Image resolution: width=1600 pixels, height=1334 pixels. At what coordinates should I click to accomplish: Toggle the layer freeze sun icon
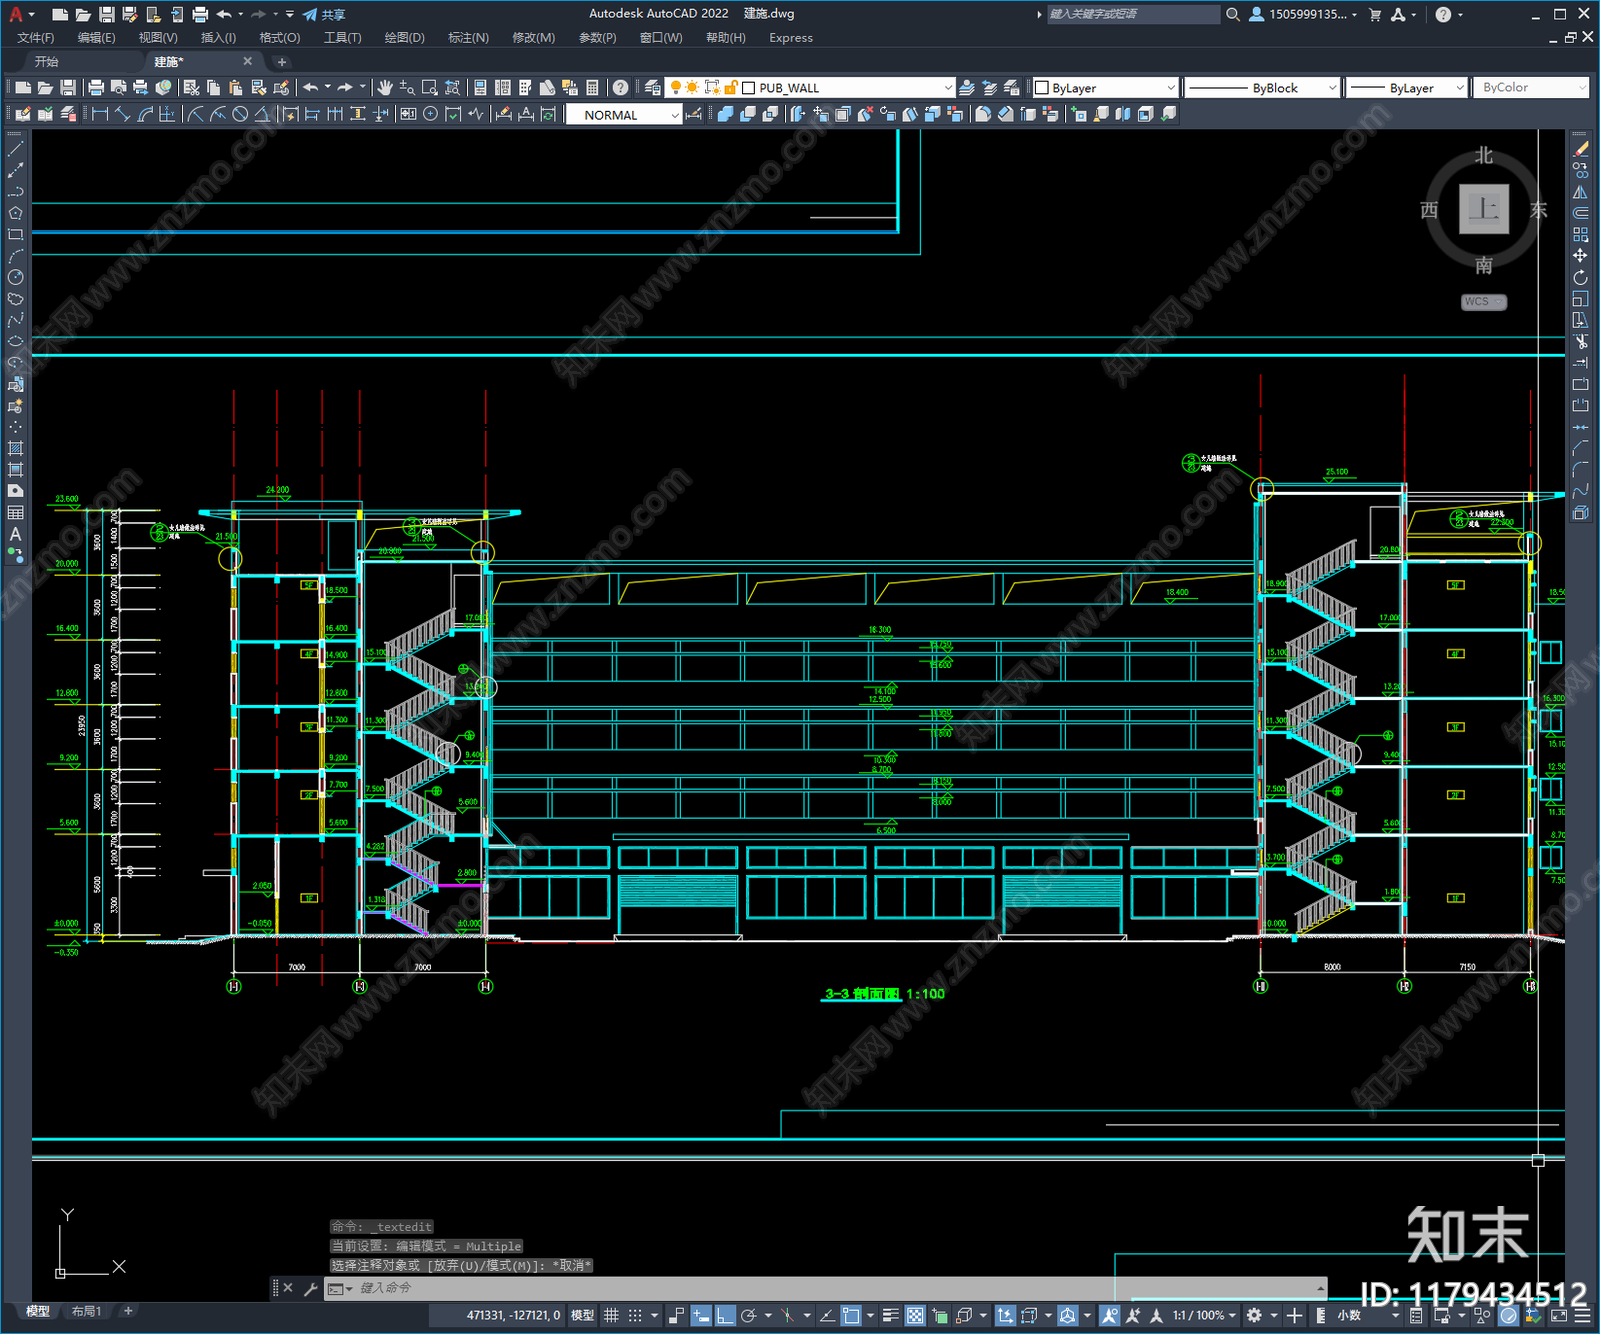pyautogui.click(x=692, y=88)
